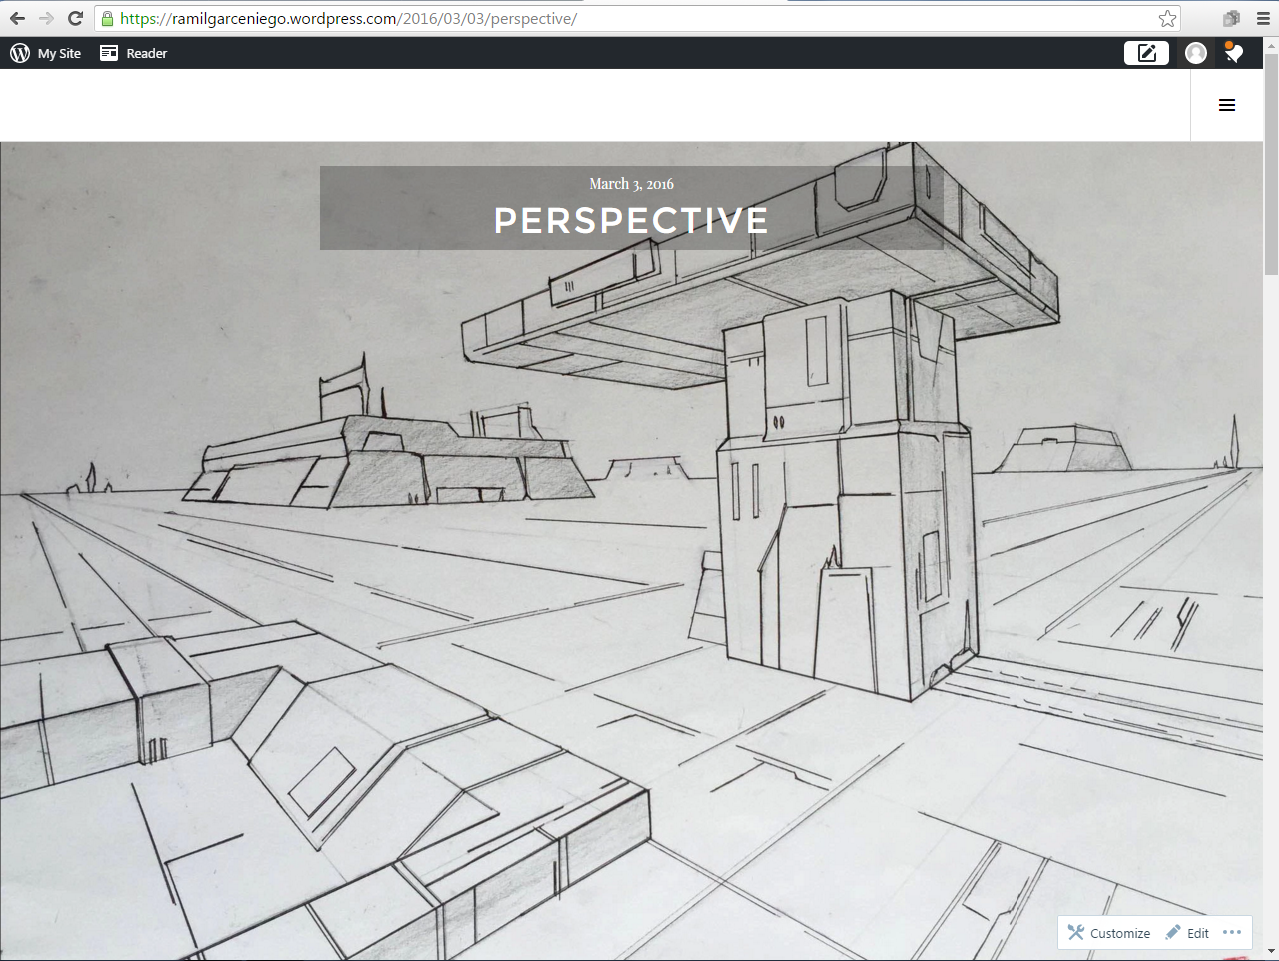Open the March 3, 2016 date link

point(631,184)
